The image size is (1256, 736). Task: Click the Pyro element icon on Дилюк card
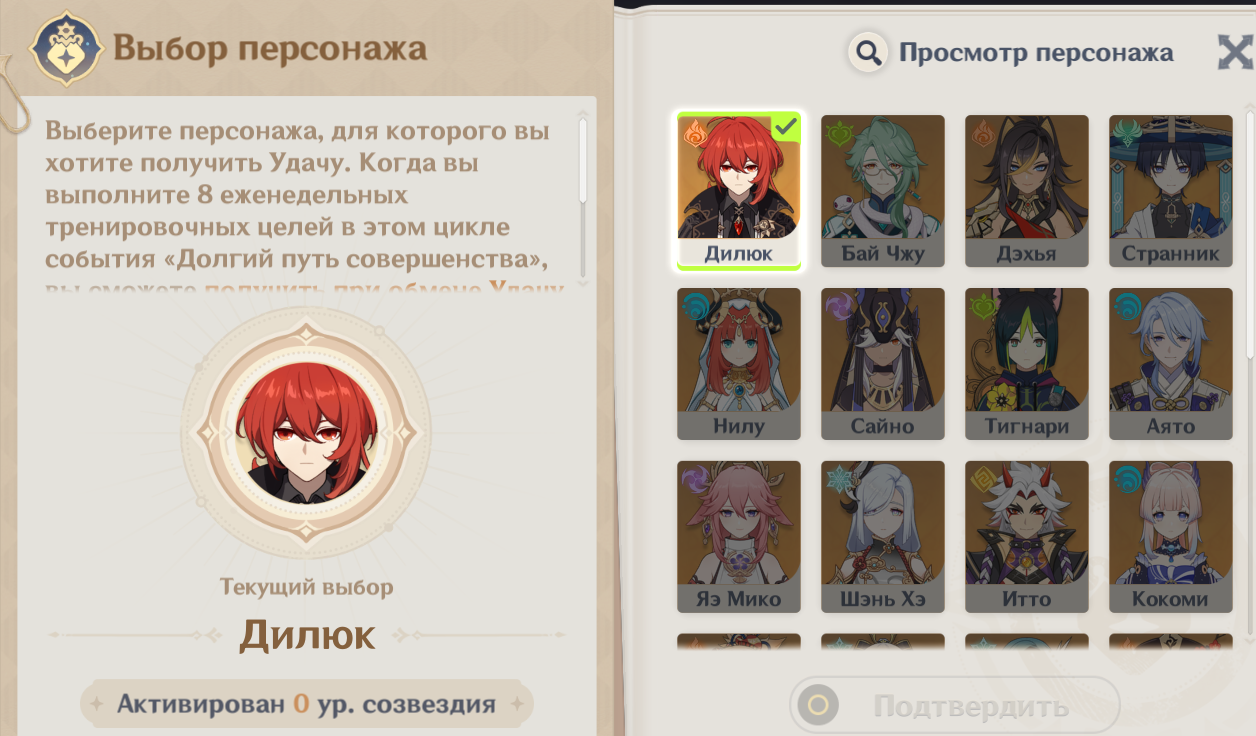point(695,133)
